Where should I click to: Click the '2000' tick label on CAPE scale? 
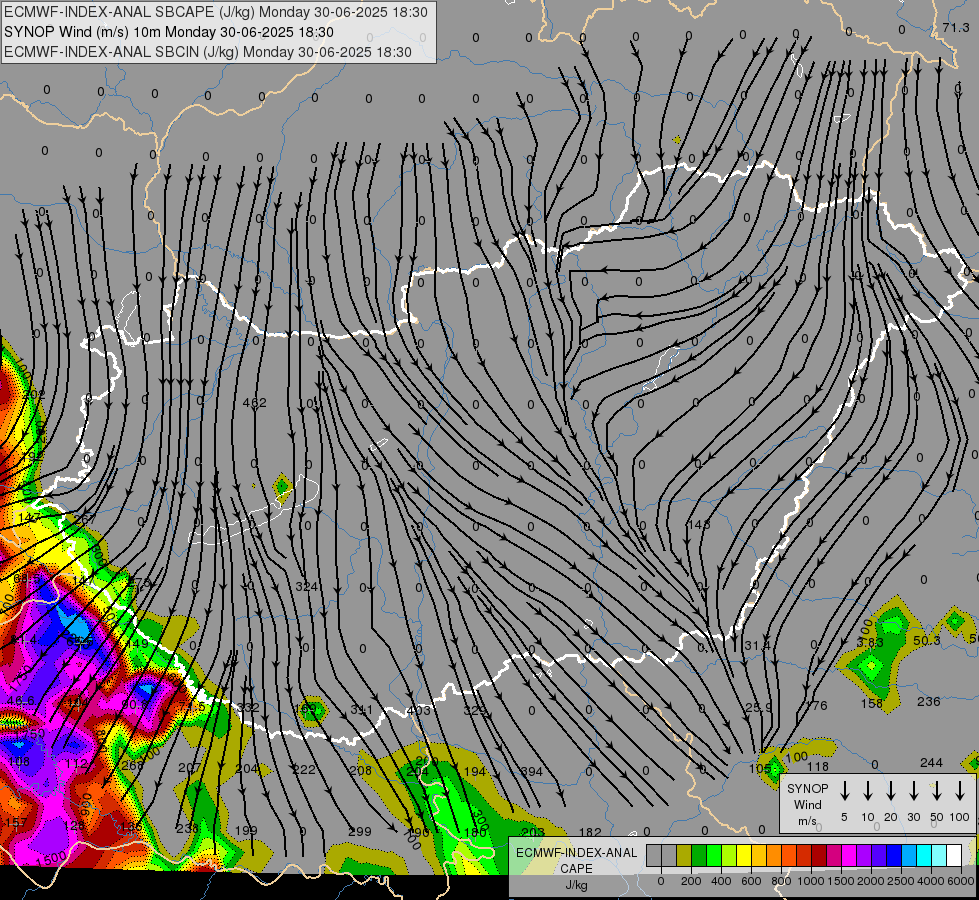click(870, 881)
